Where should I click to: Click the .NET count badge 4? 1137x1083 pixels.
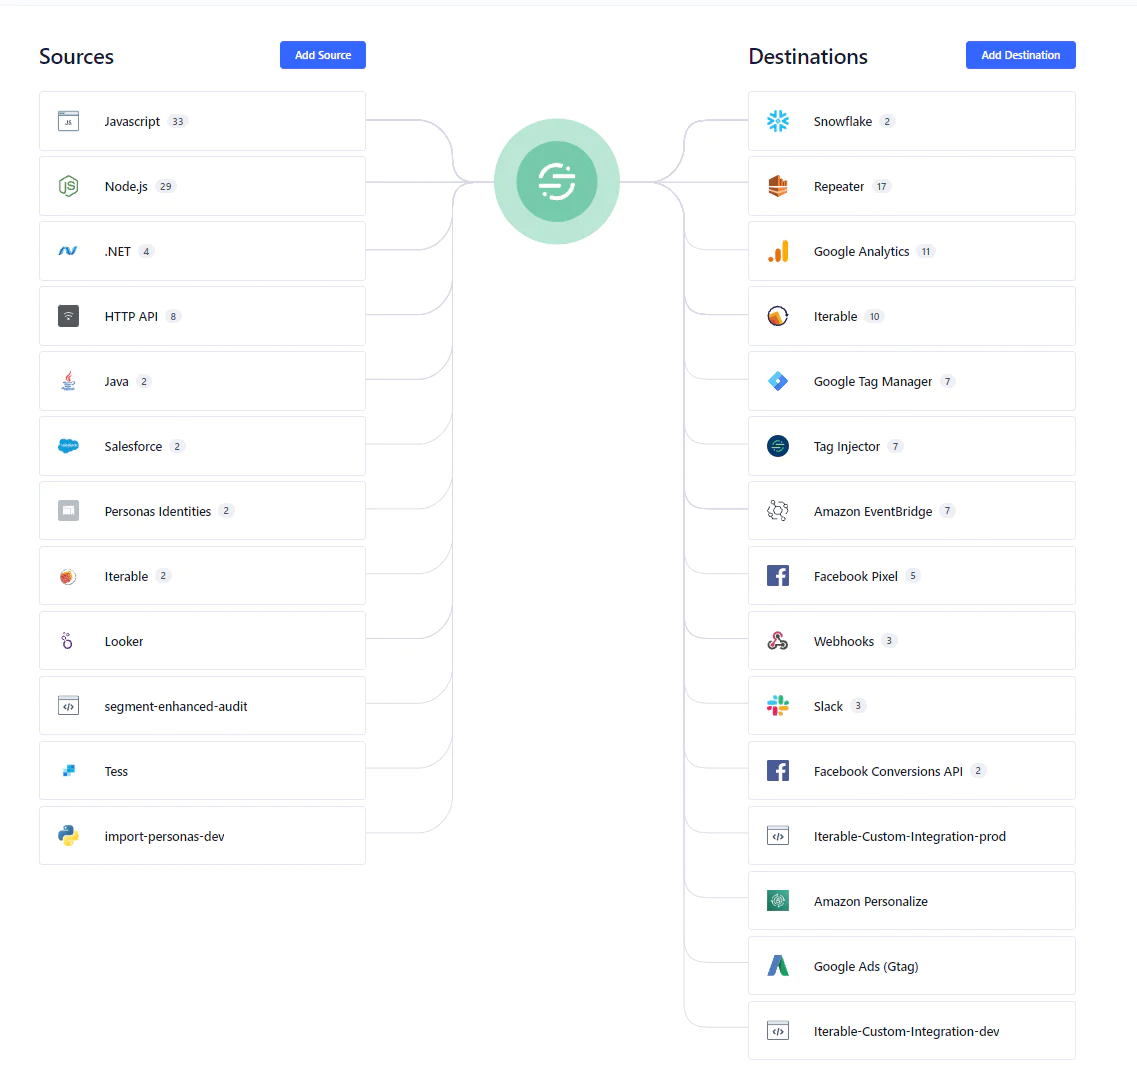pyautogui.click(x=146, y=252)
